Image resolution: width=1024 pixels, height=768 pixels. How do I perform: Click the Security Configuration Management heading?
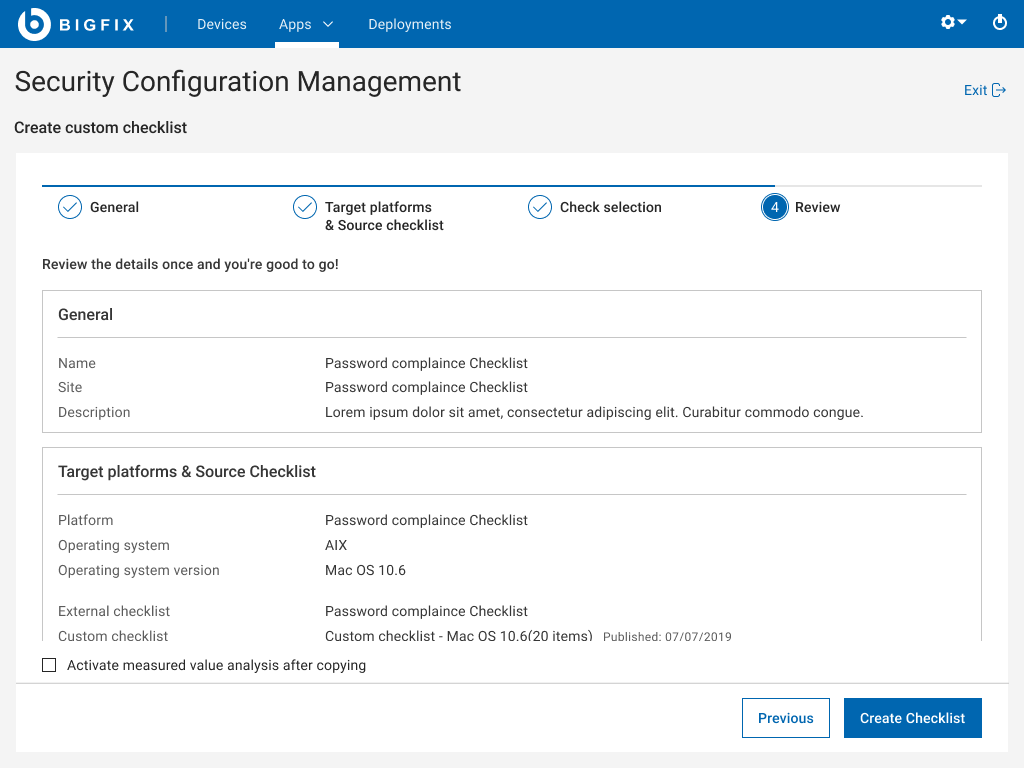pyautogui.click(x=238, y=82)
